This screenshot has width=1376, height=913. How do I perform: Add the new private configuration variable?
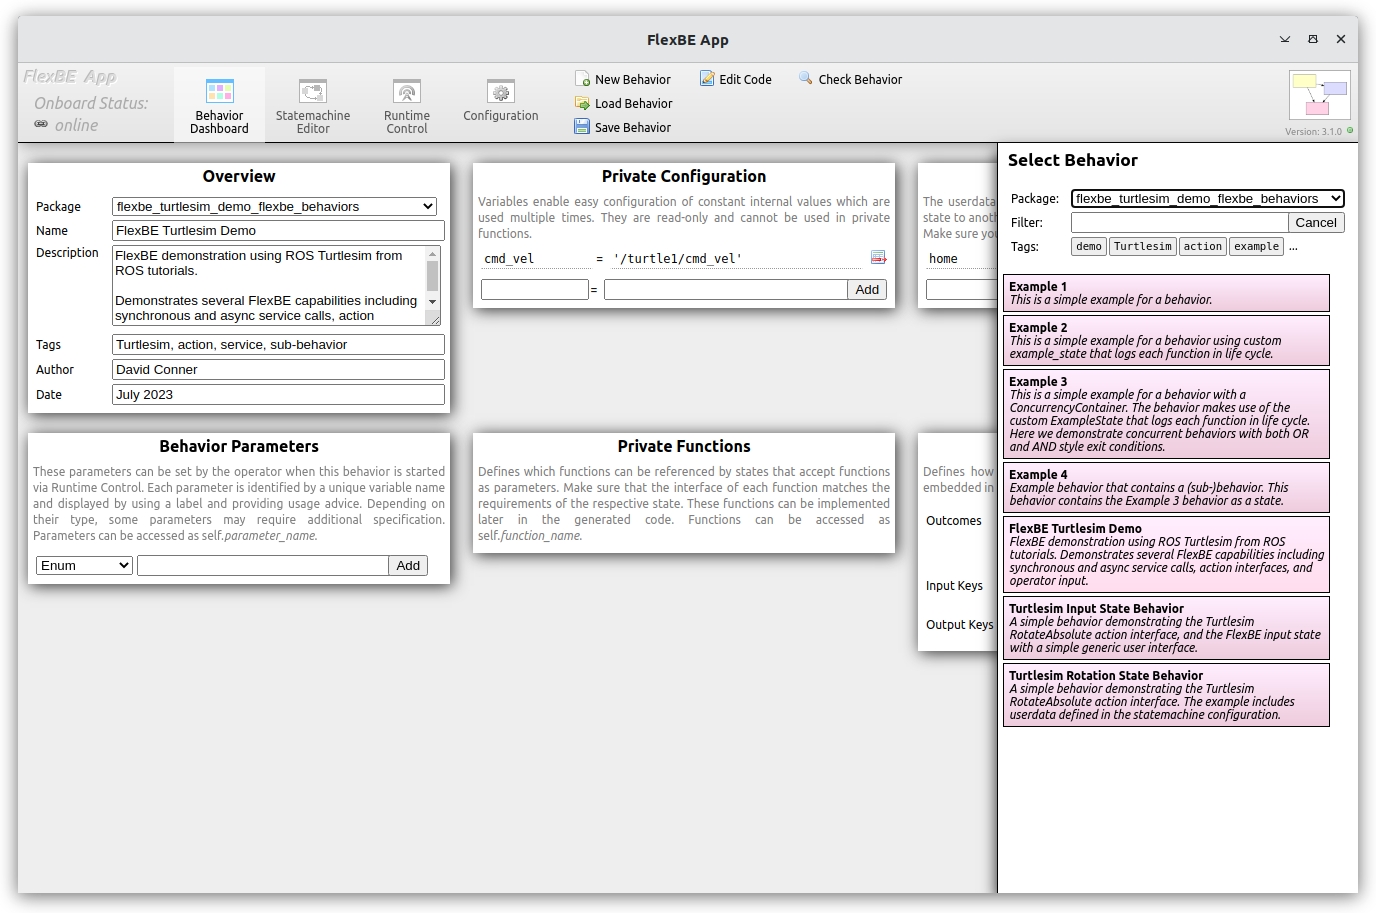coord(867,290)
